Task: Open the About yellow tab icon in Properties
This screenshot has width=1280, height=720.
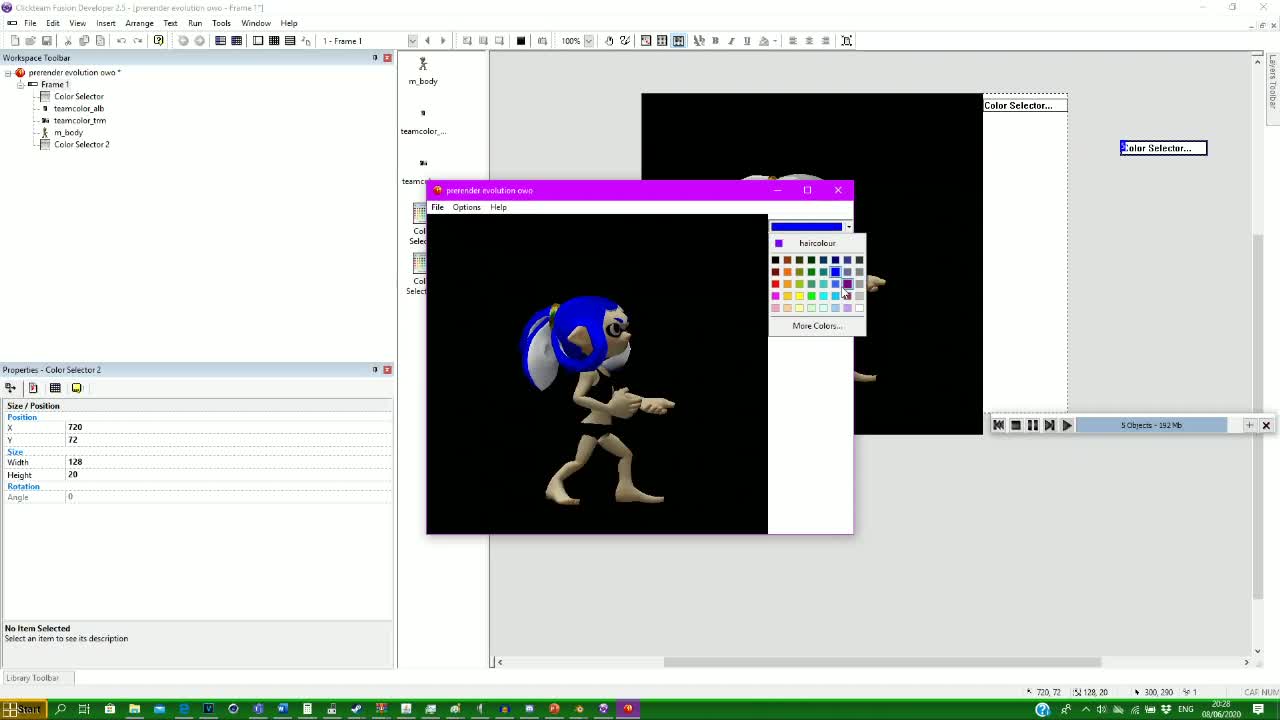Action: tap(76, 388)
